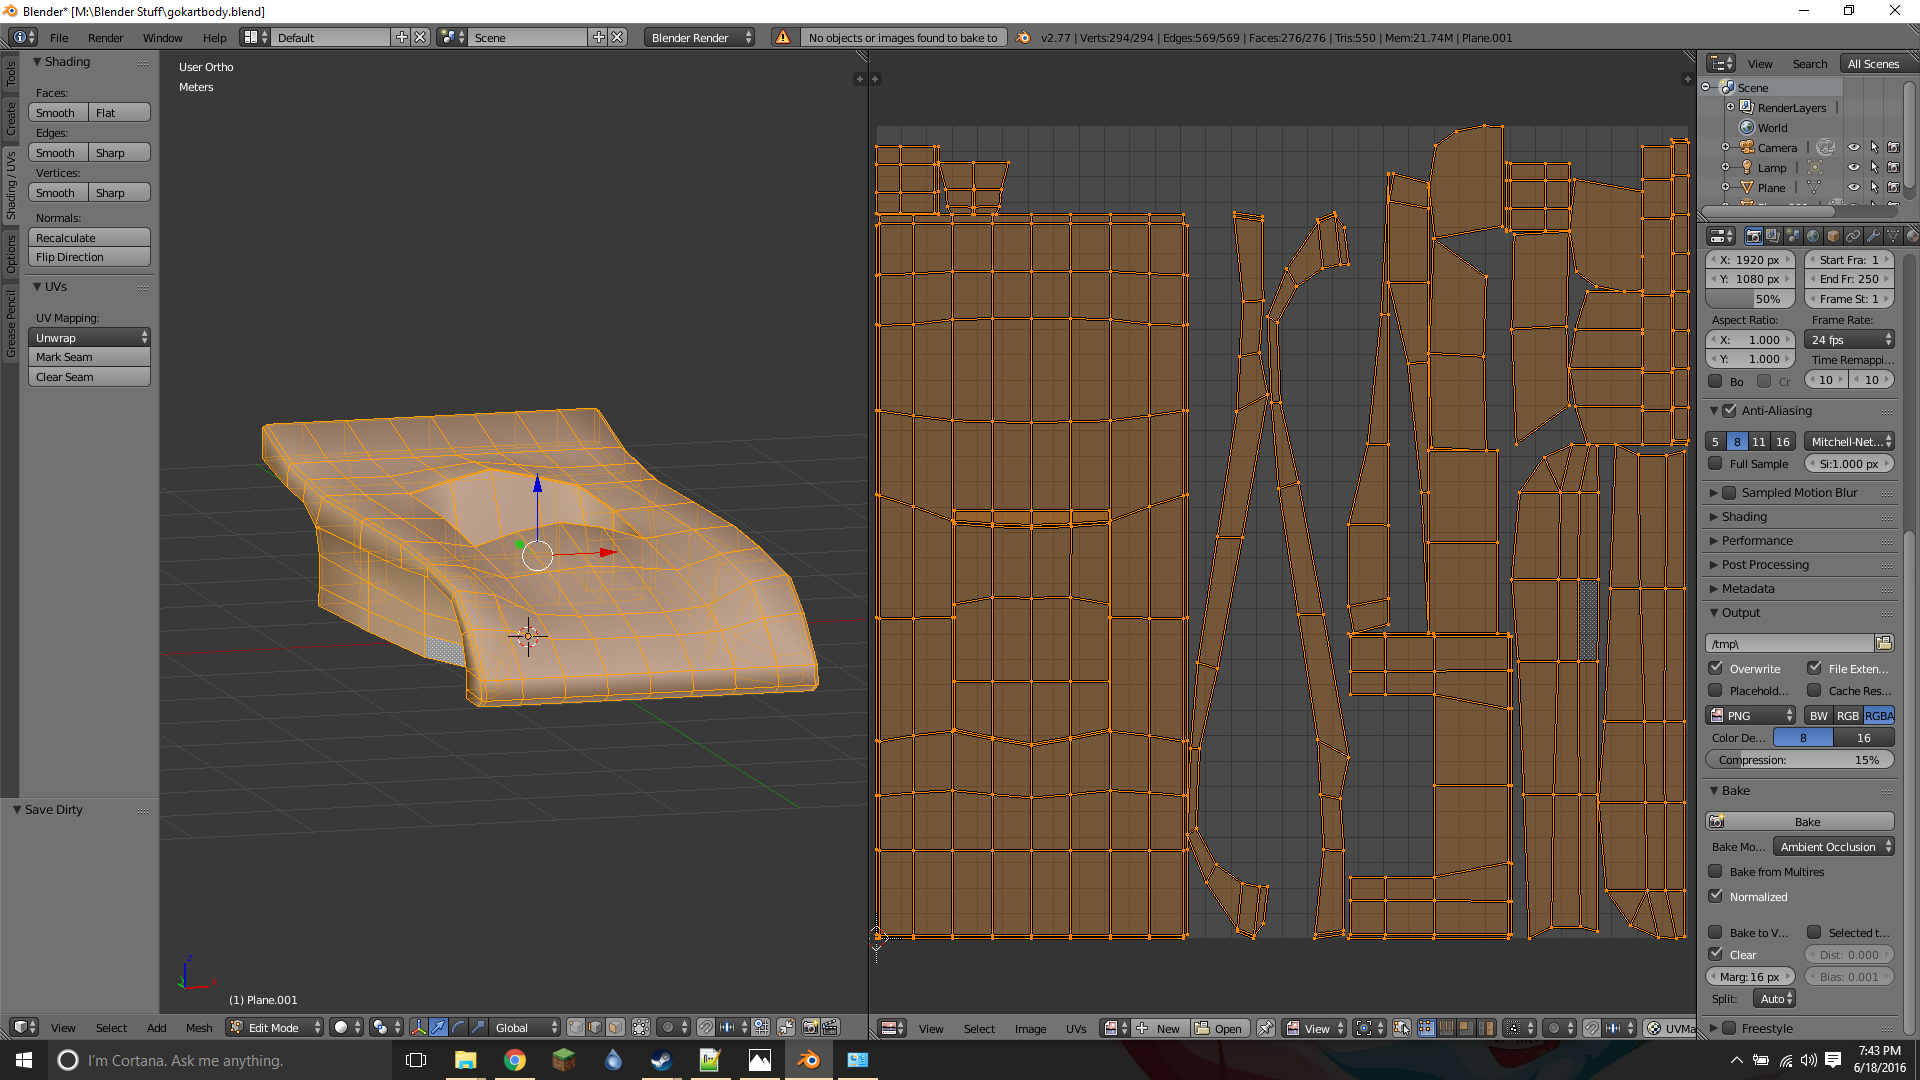Toggle snap magnet in 3D view header
The height and width of the screenshot is (1080, 1920).
706,1027
